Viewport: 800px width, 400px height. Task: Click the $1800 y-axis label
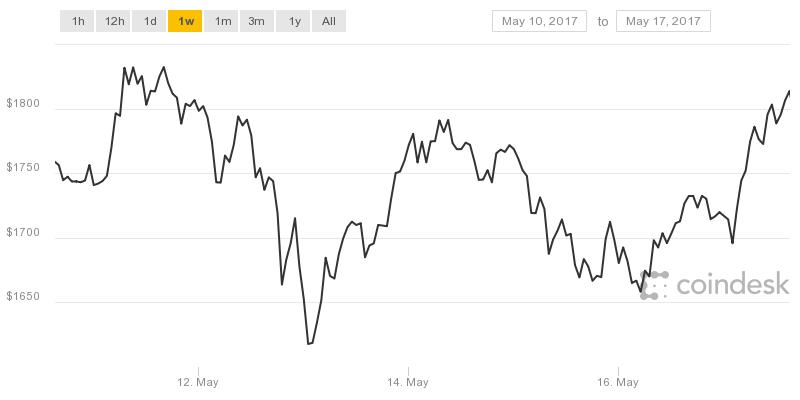click(x=27, y=110)
